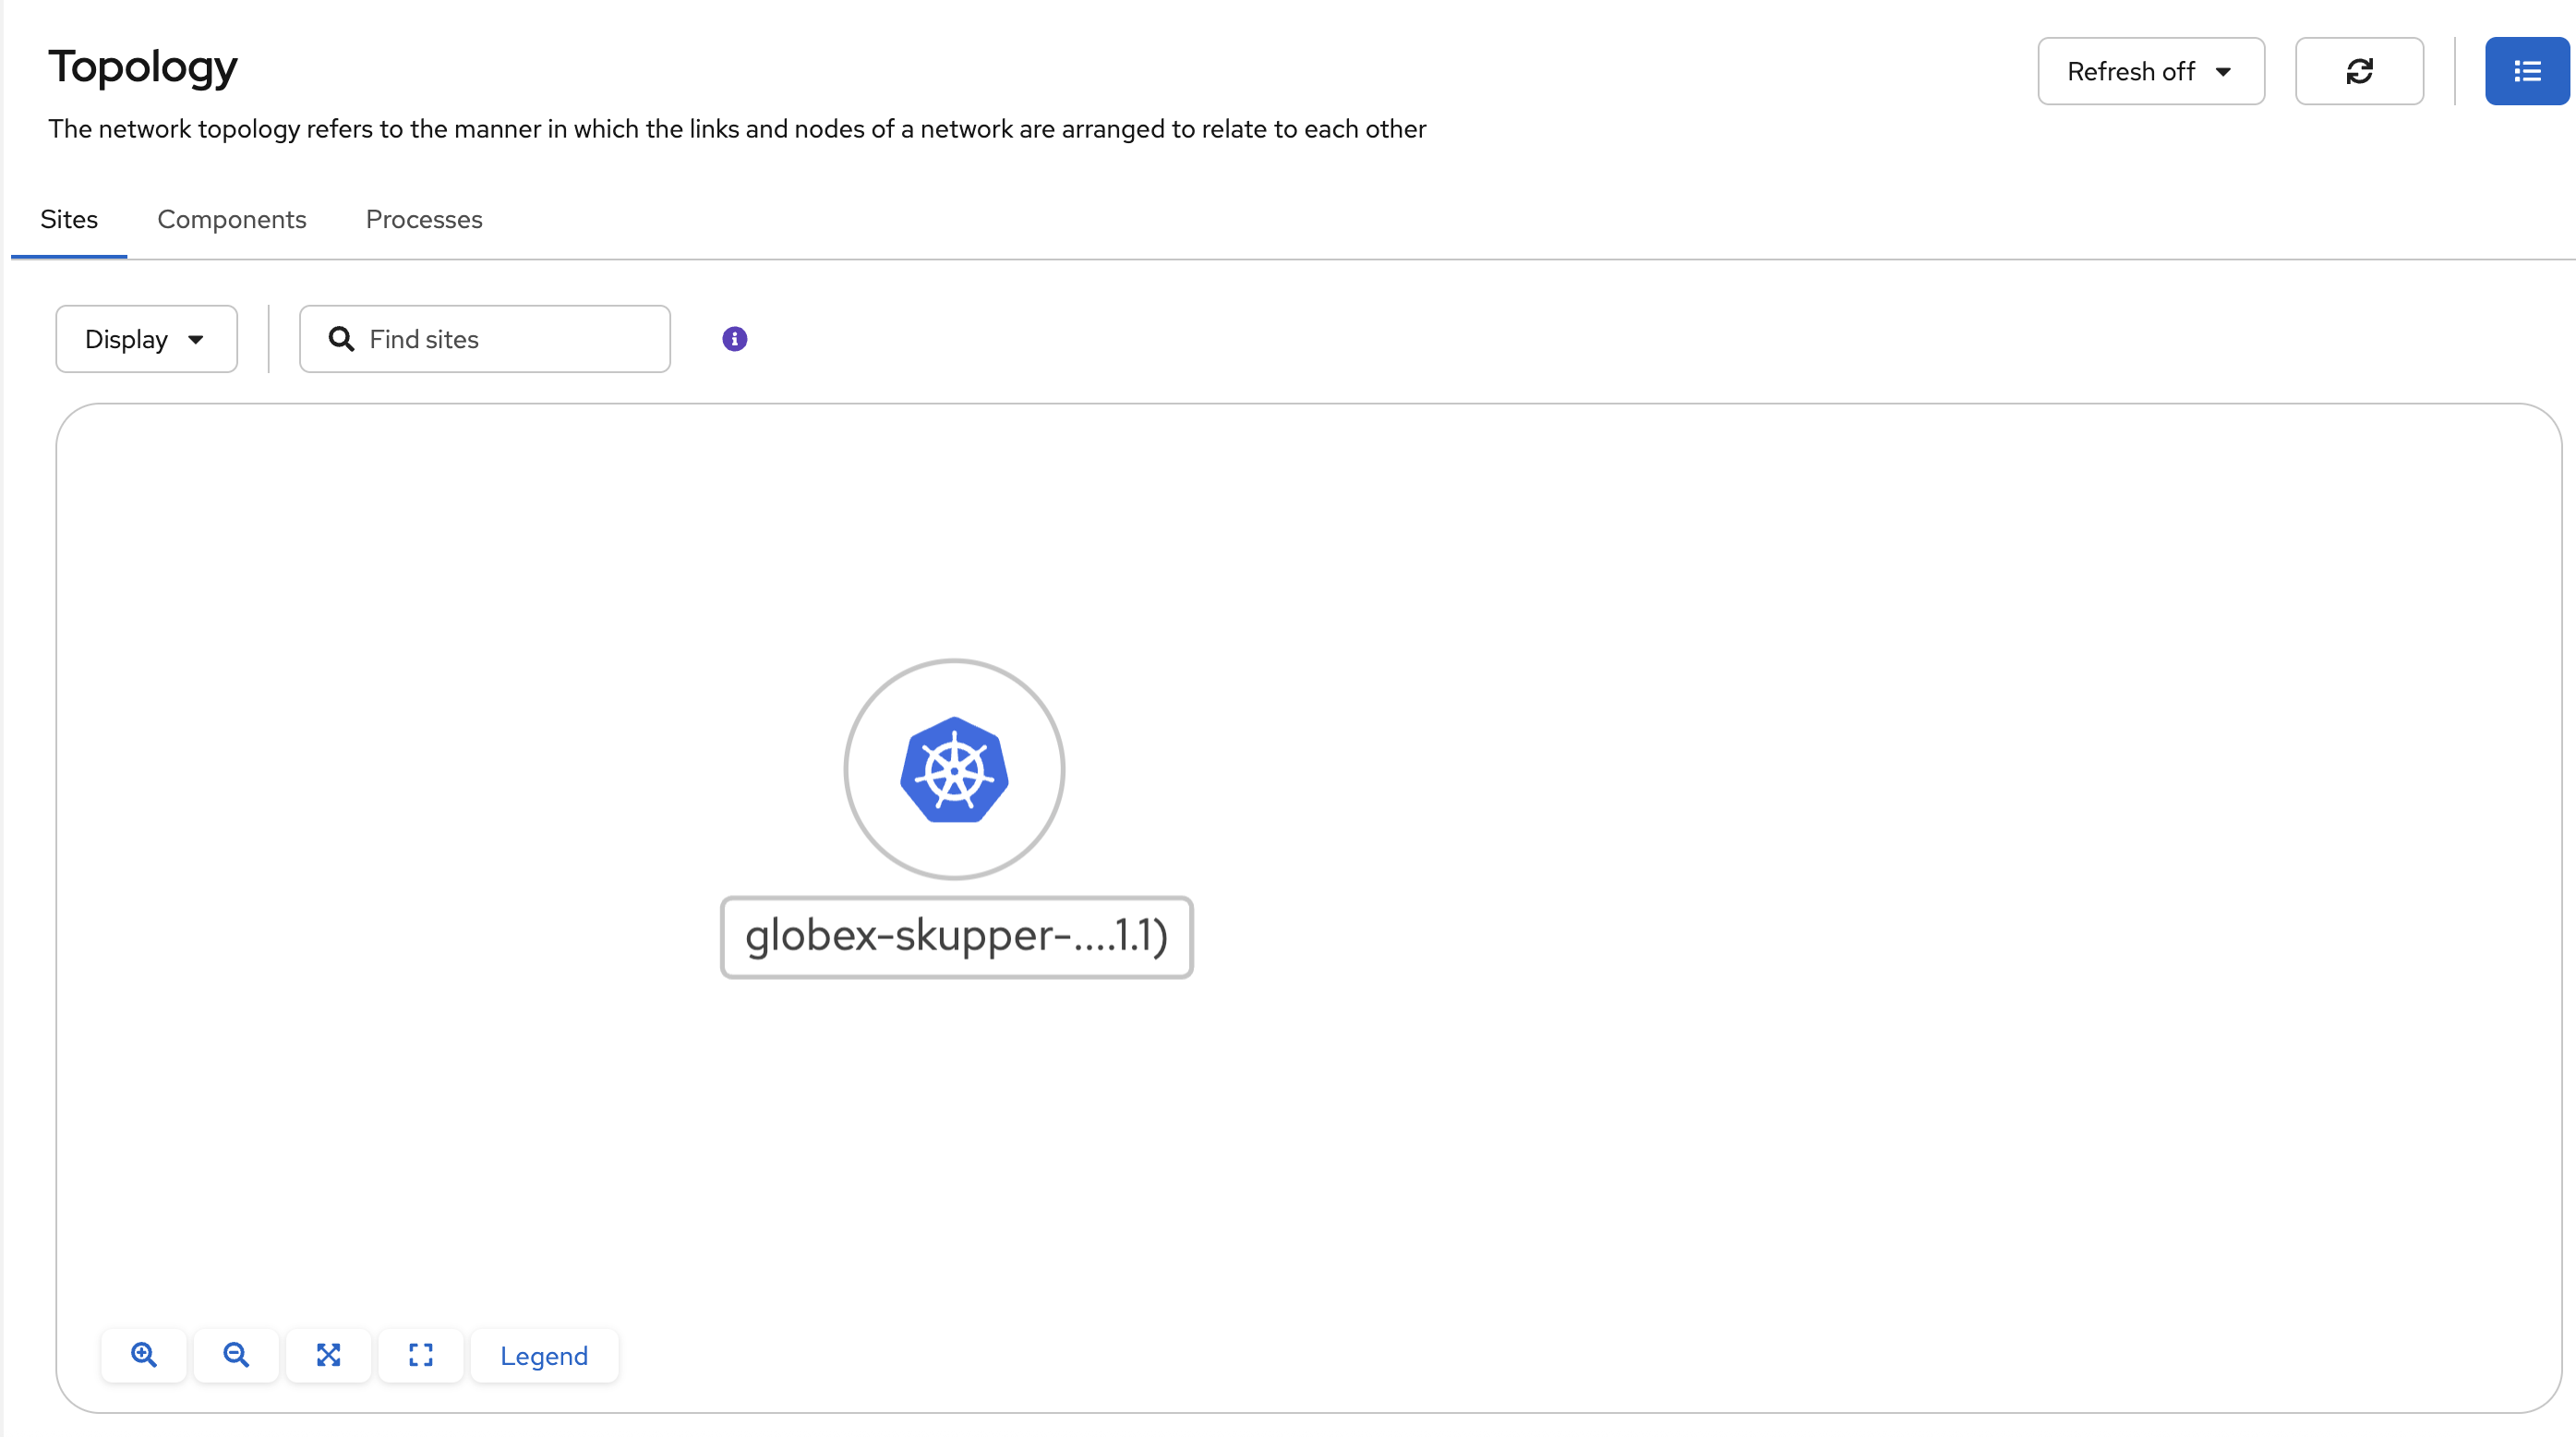Screen dimensions: 2576x1437
Task: Click the Display dropdown caret arrow
Action: pos(196,340)
